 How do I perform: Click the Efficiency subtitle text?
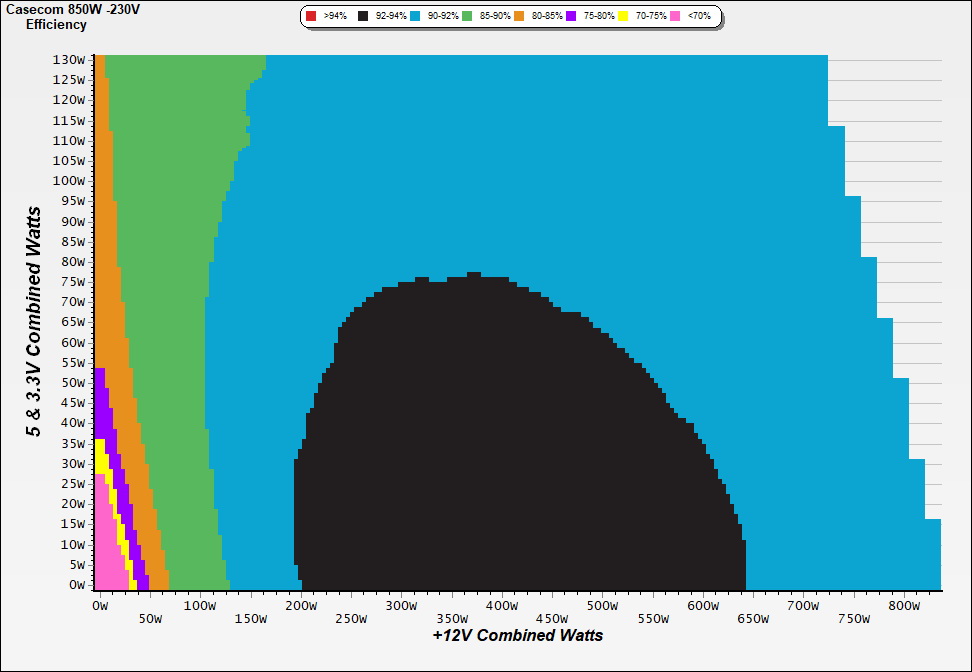pos(56,24)
